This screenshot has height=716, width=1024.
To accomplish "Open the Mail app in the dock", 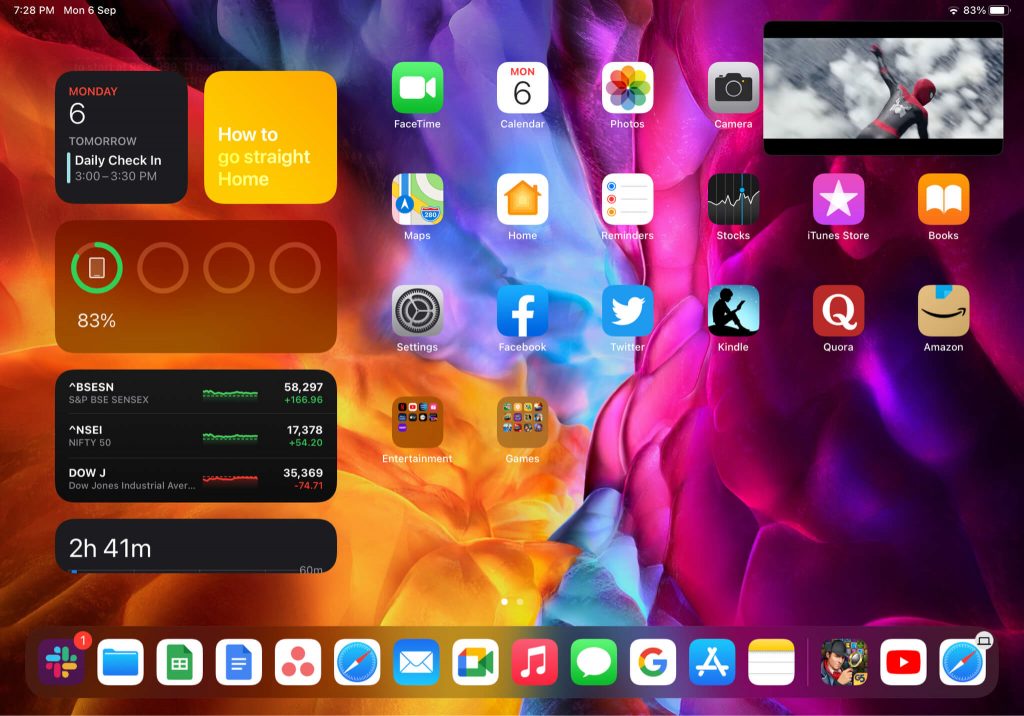I will tap(416, 662).
